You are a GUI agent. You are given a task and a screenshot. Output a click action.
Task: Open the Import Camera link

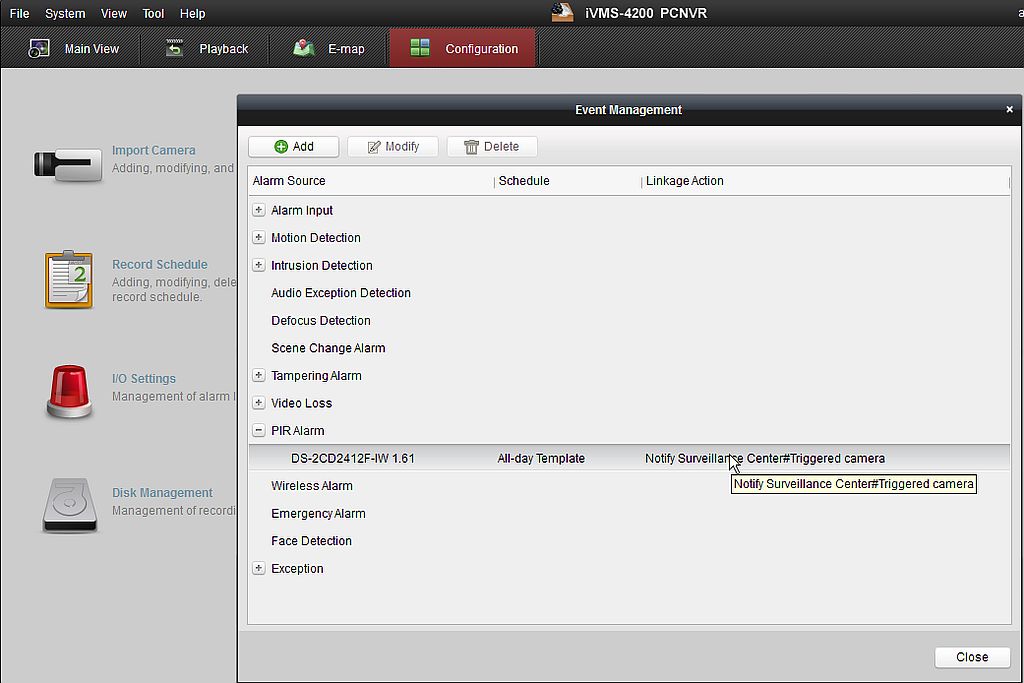[x=153, y=150]
